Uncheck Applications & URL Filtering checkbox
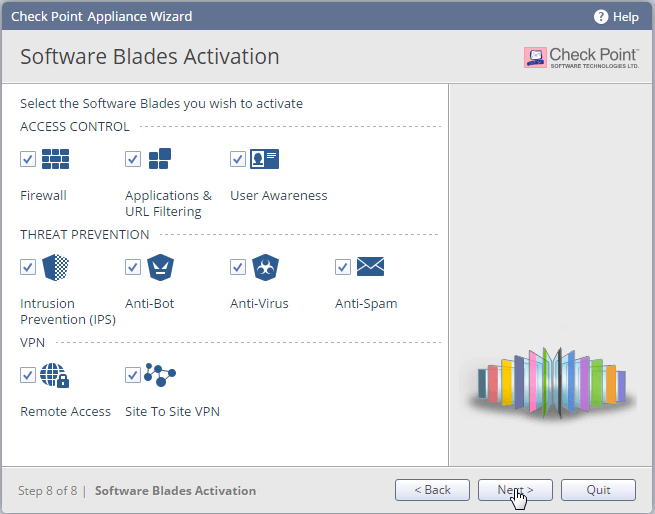 tap(133, 159)
